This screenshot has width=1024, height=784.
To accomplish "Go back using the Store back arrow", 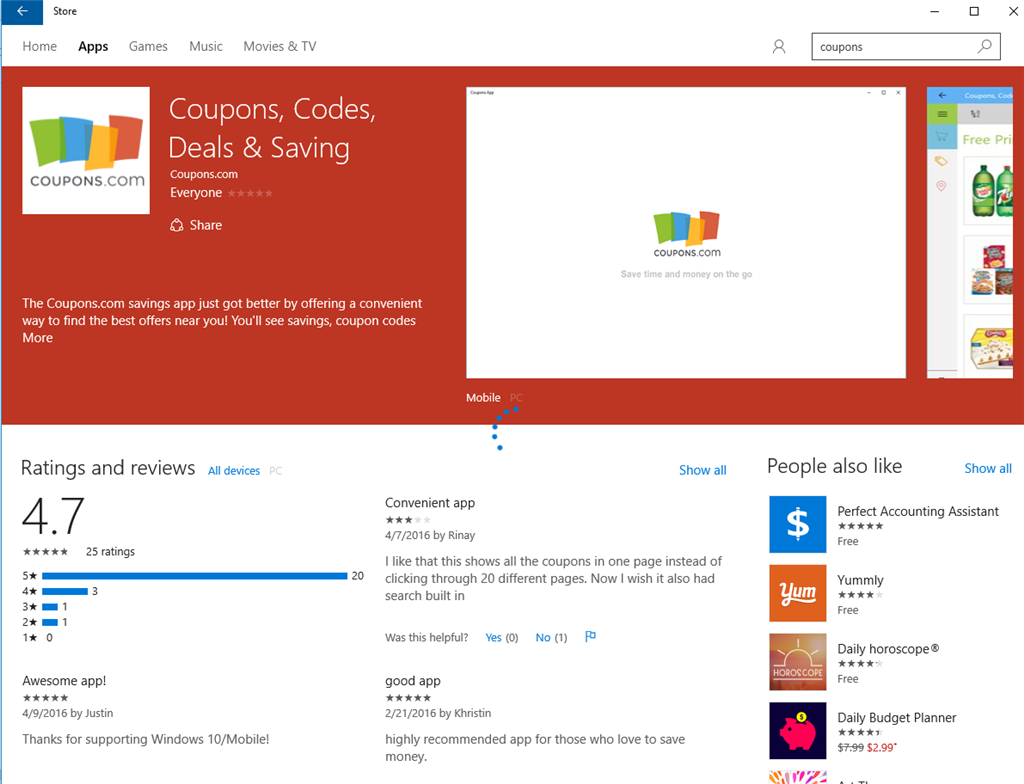I will coord(22,12).
